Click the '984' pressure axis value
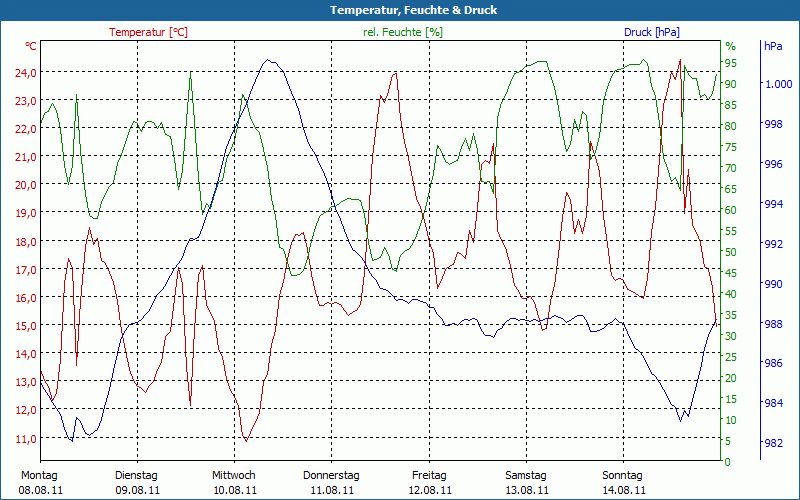 773,403
